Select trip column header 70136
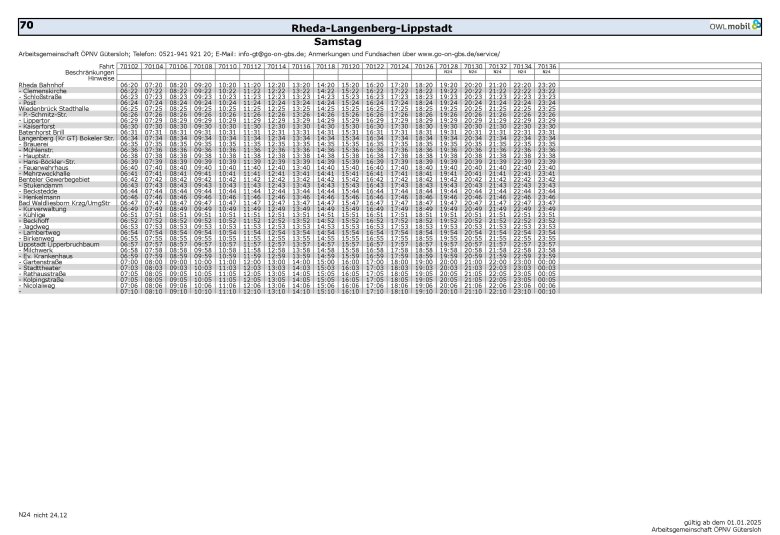 click(545, 65)
